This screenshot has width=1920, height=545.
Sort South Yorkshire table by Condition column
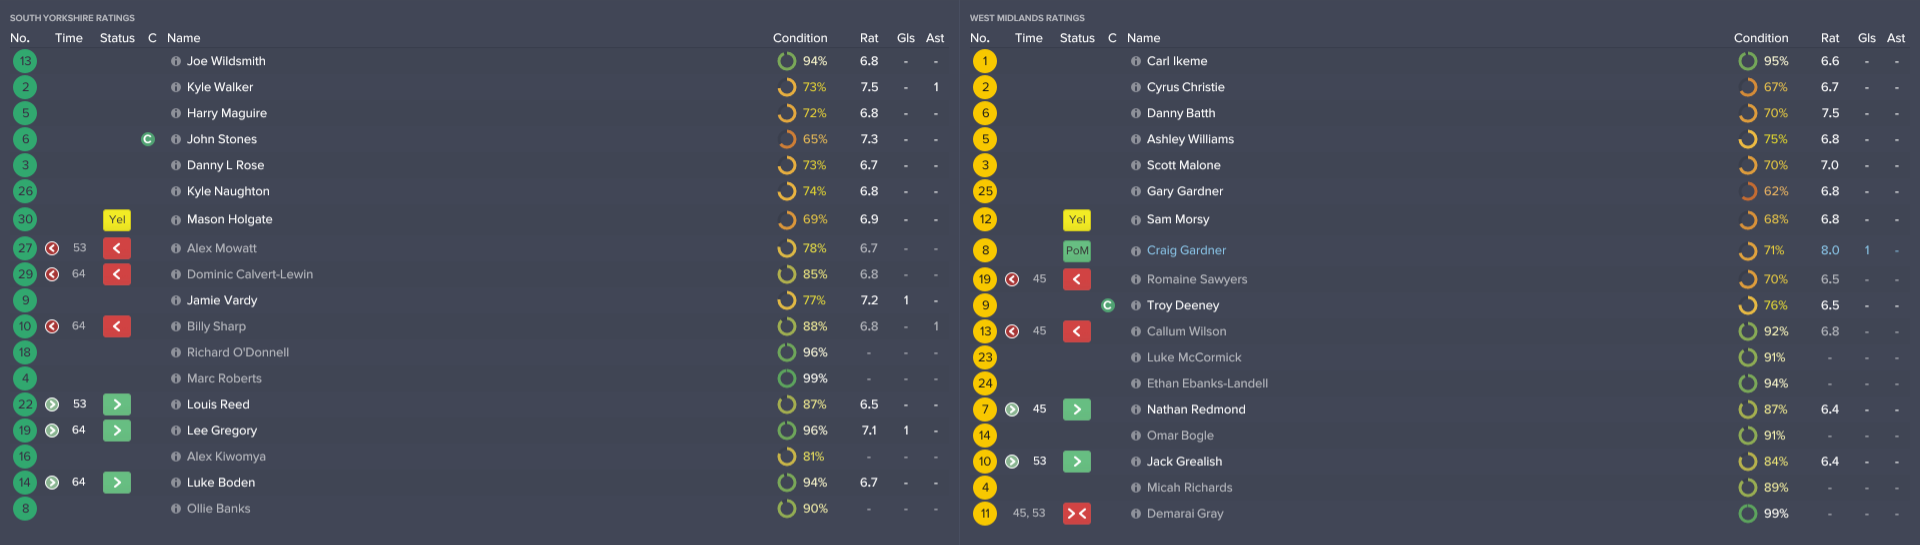tap(800, 38)
